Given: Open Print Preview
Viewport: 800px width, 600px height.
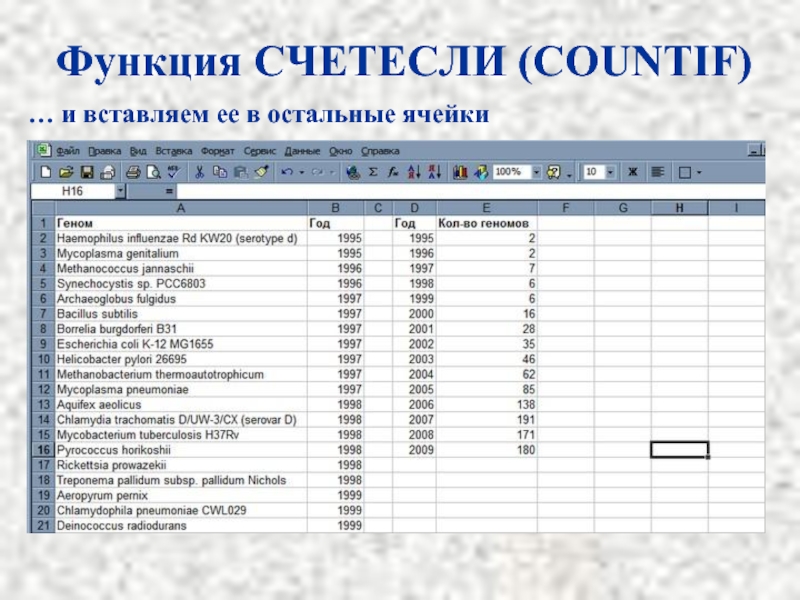Looking at the screenshot, I should click(x=153, y=172).
